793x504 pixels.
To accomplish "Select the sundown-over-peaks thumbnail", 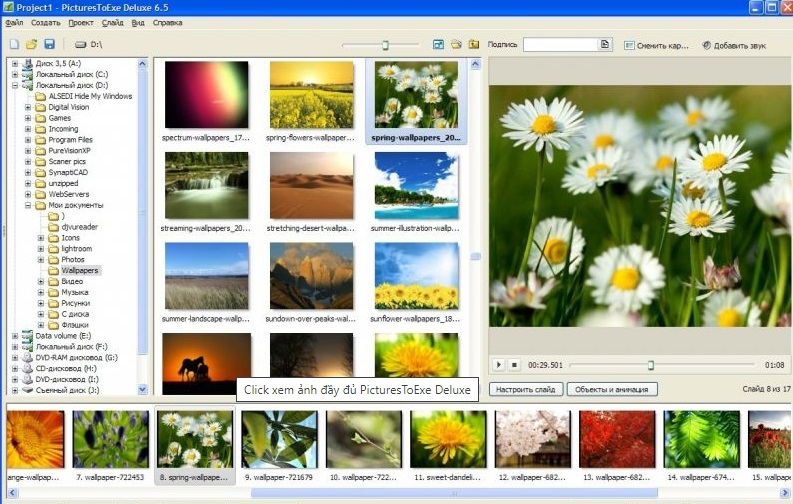I will 312,276.
